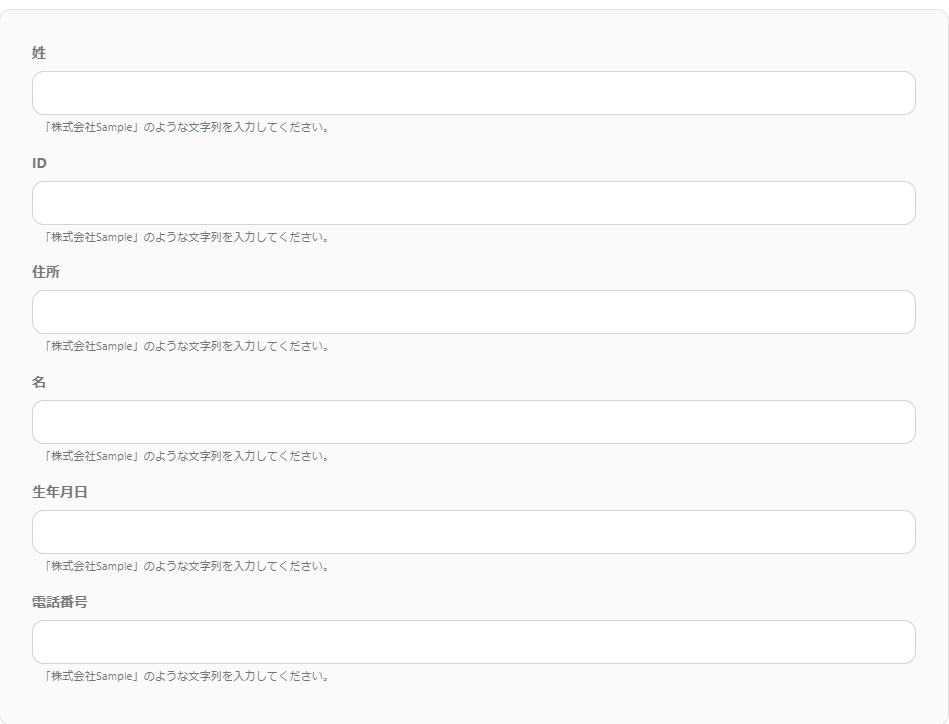Click helper text beneath 住所 field
Viewport: 949px width, 724px height.
pyautogui.click(x=187, y=346)
